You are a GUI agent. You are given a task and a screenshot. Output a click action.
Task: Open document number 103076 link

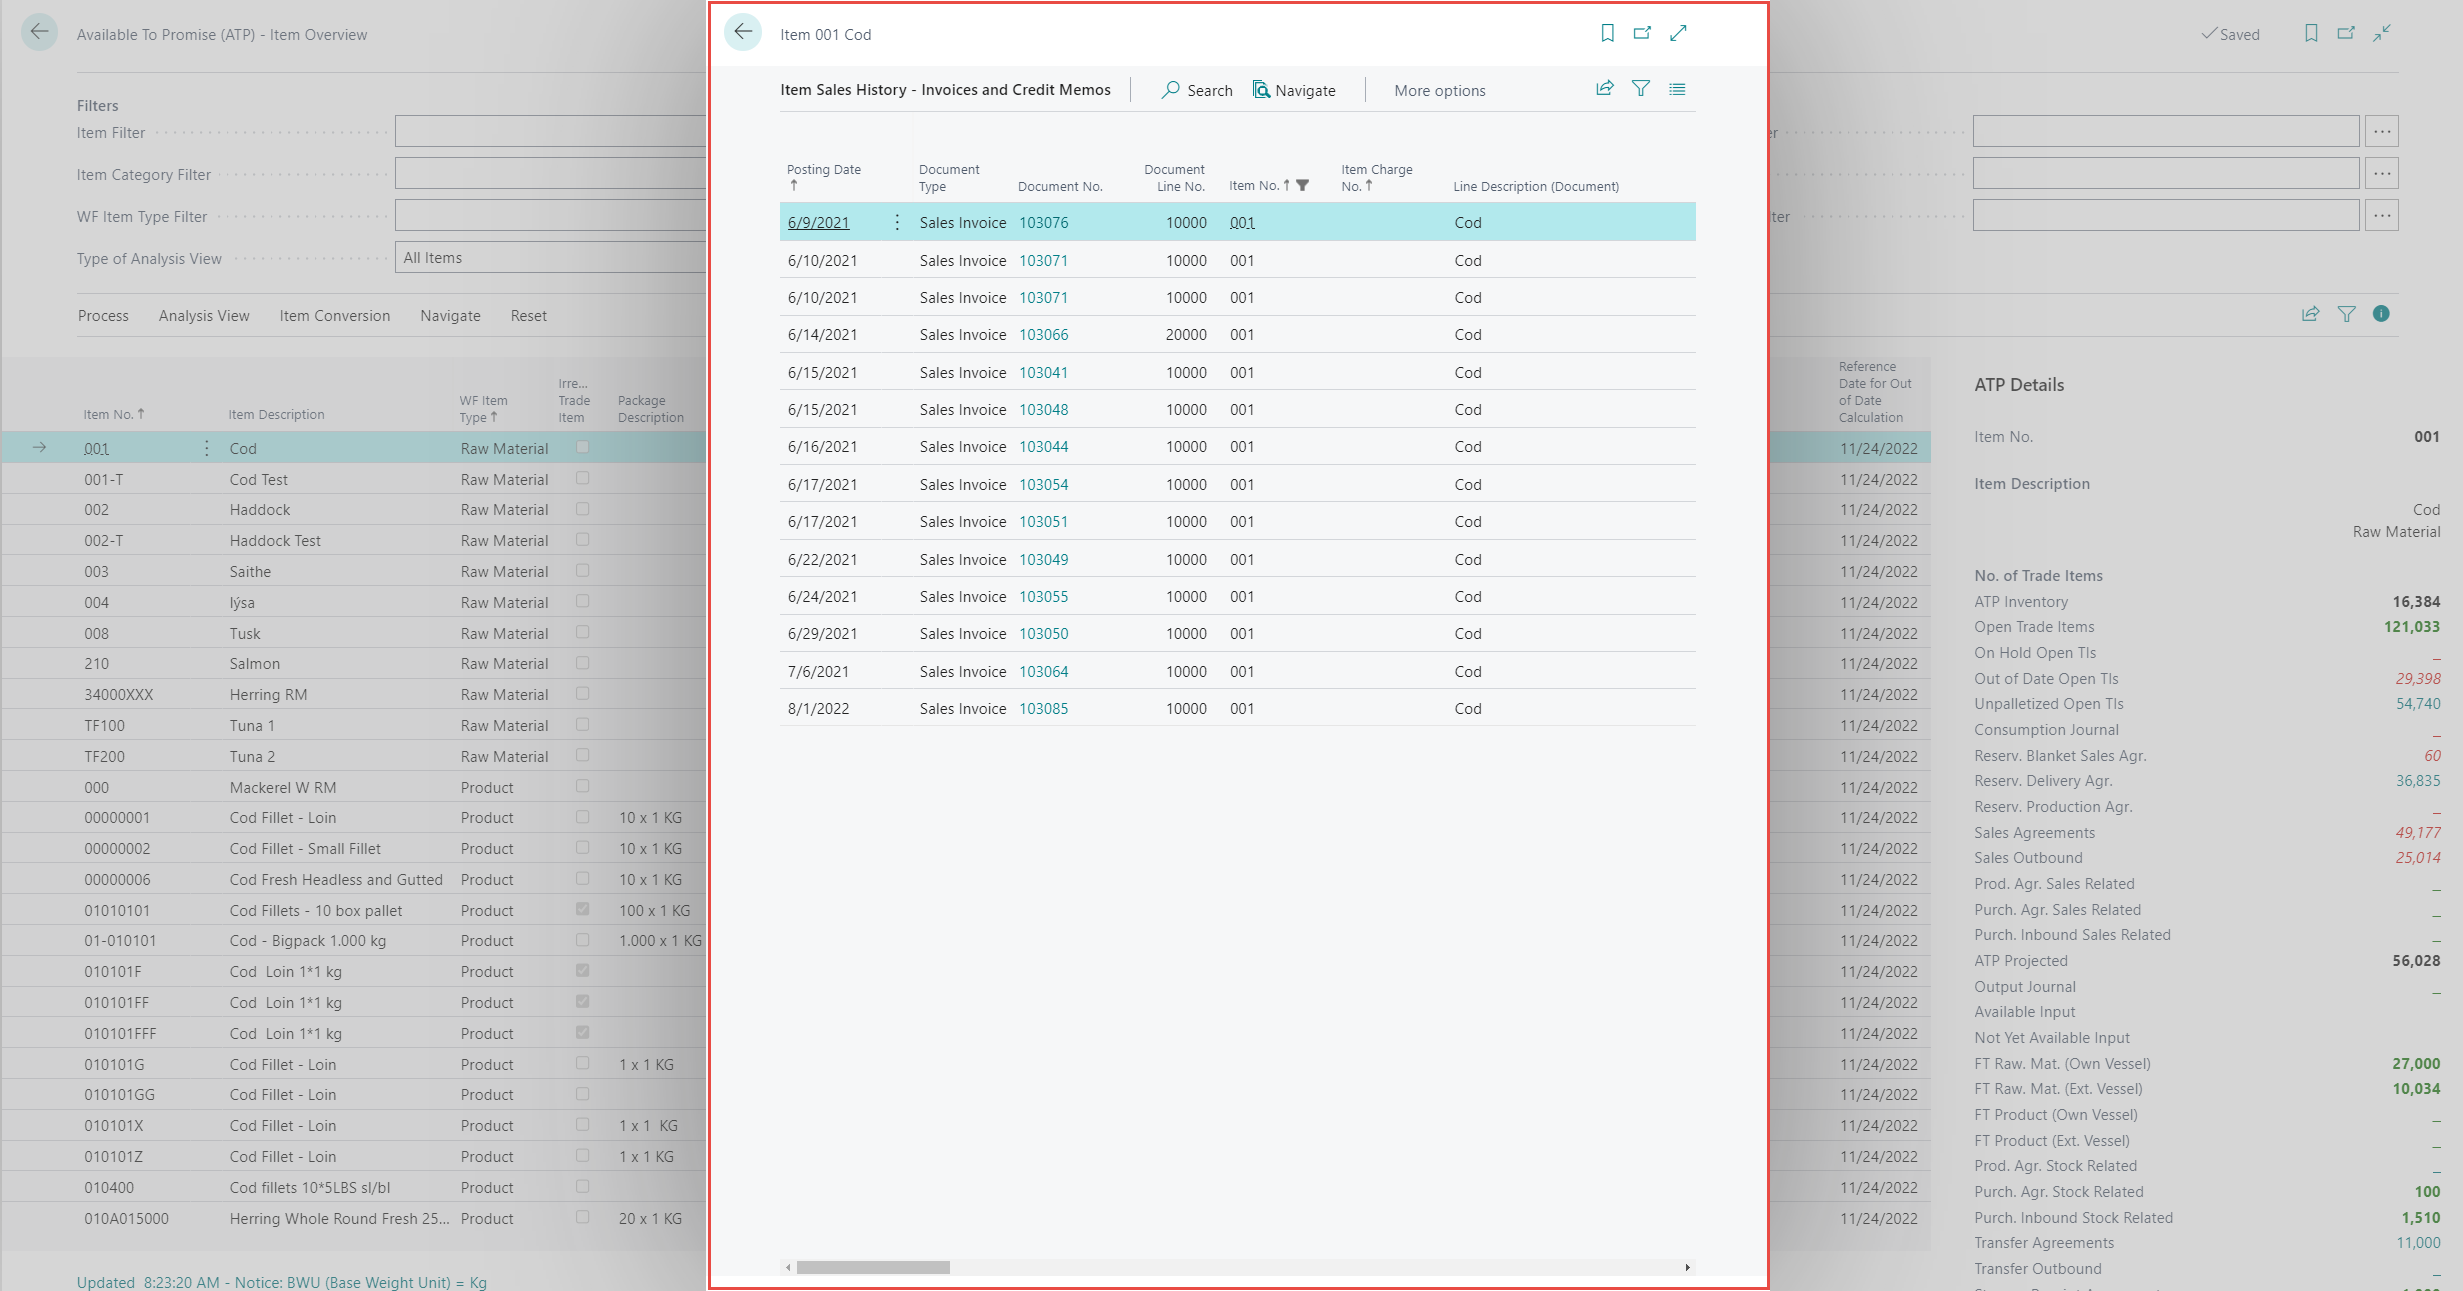tap(1043, 222)
